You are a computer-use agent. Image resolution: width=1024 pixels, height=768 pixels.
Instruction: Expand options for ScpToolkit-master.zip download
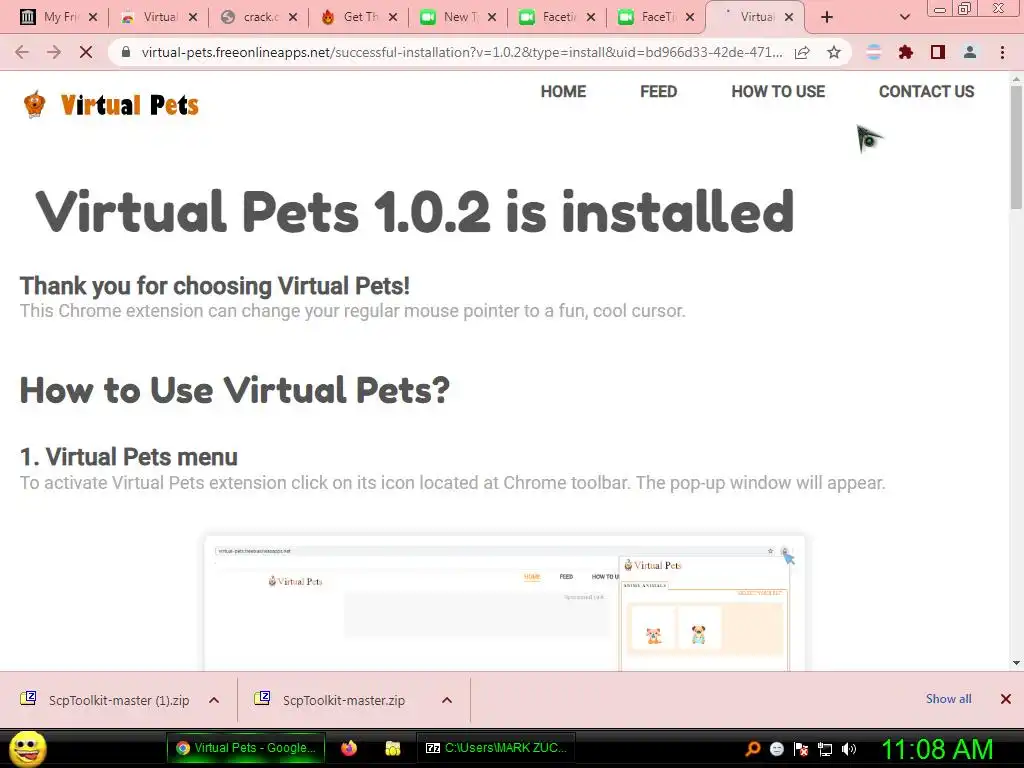click(447, 700)
